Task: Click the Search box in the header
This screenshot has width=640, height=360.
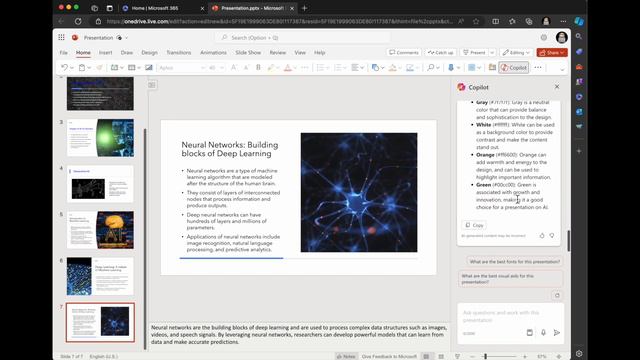Action: pos(303,38)
